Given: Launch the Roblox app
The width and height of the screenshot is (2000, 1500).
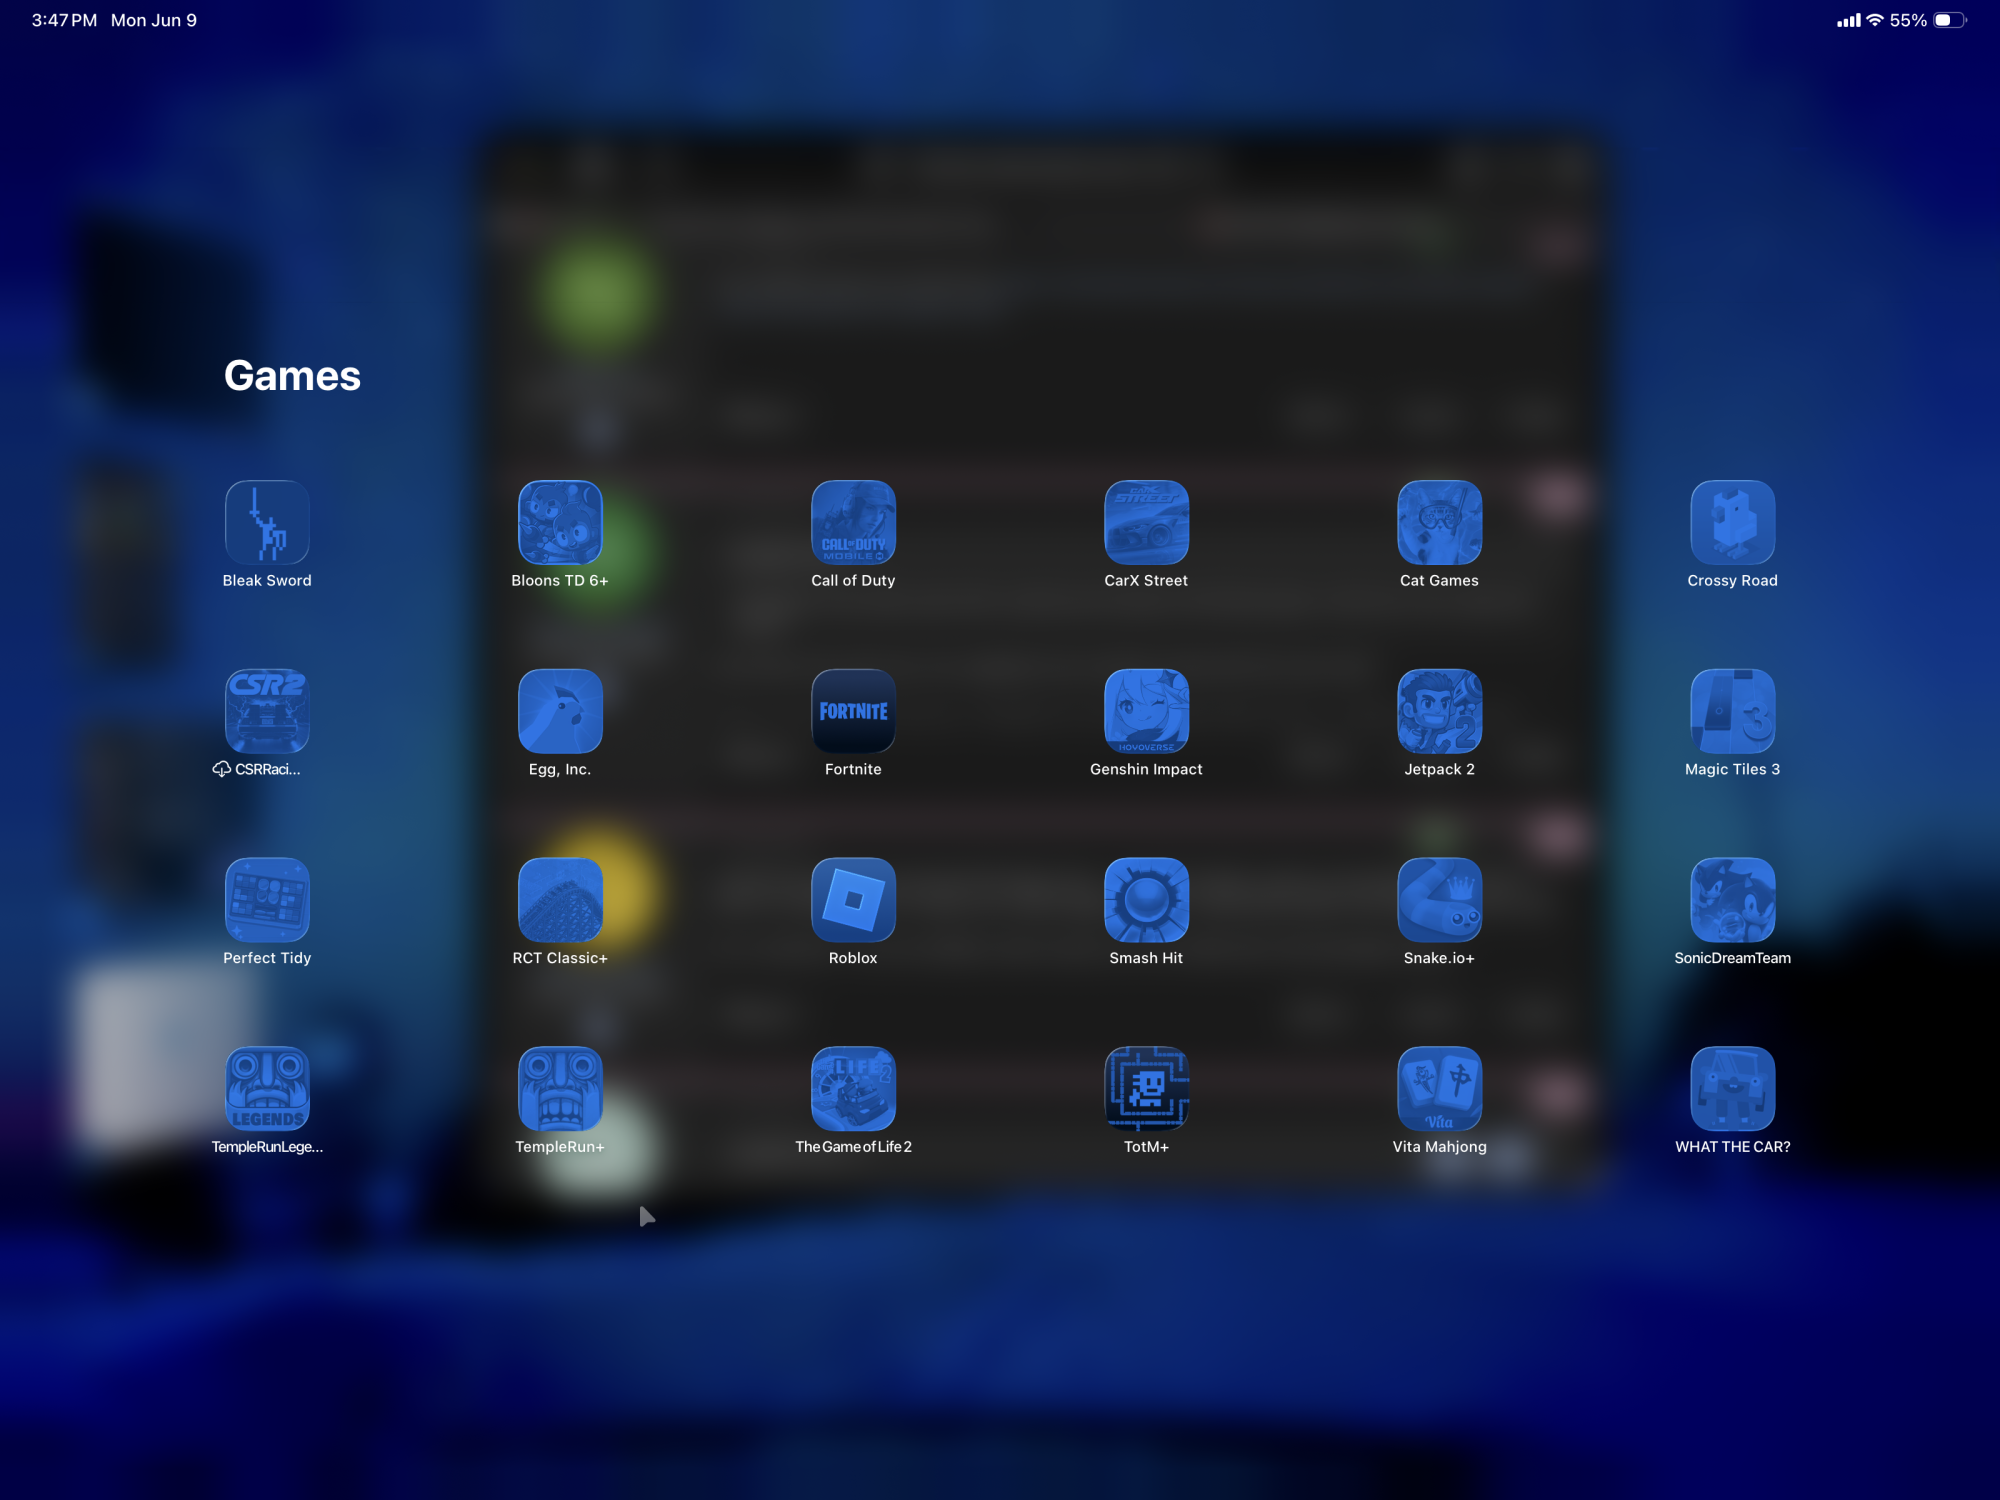Looking at the screenshot, I should pos(853,900).
